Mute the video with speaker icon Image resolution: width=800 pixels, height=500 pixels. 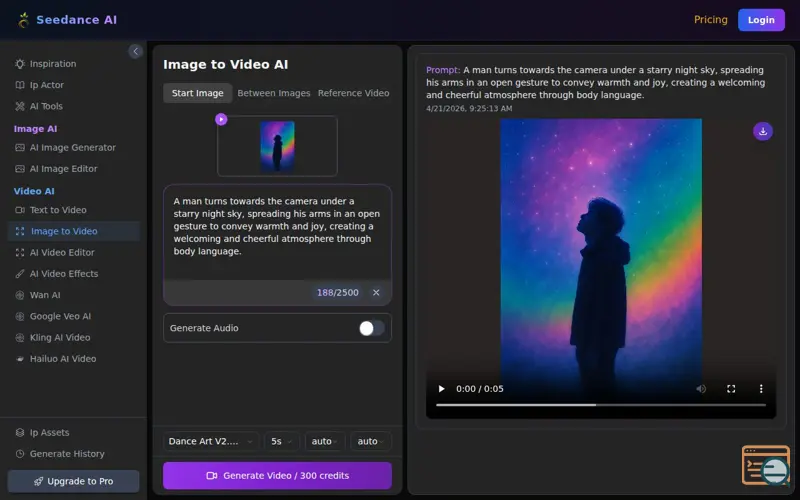click(x=701, y=389)
